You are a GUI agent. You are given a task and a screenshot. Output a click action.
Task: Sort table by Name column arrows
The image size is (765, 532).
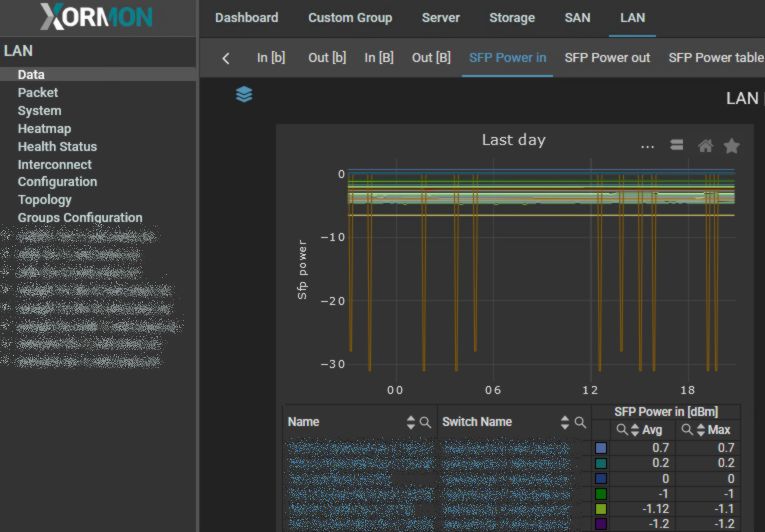pos(411,423)
